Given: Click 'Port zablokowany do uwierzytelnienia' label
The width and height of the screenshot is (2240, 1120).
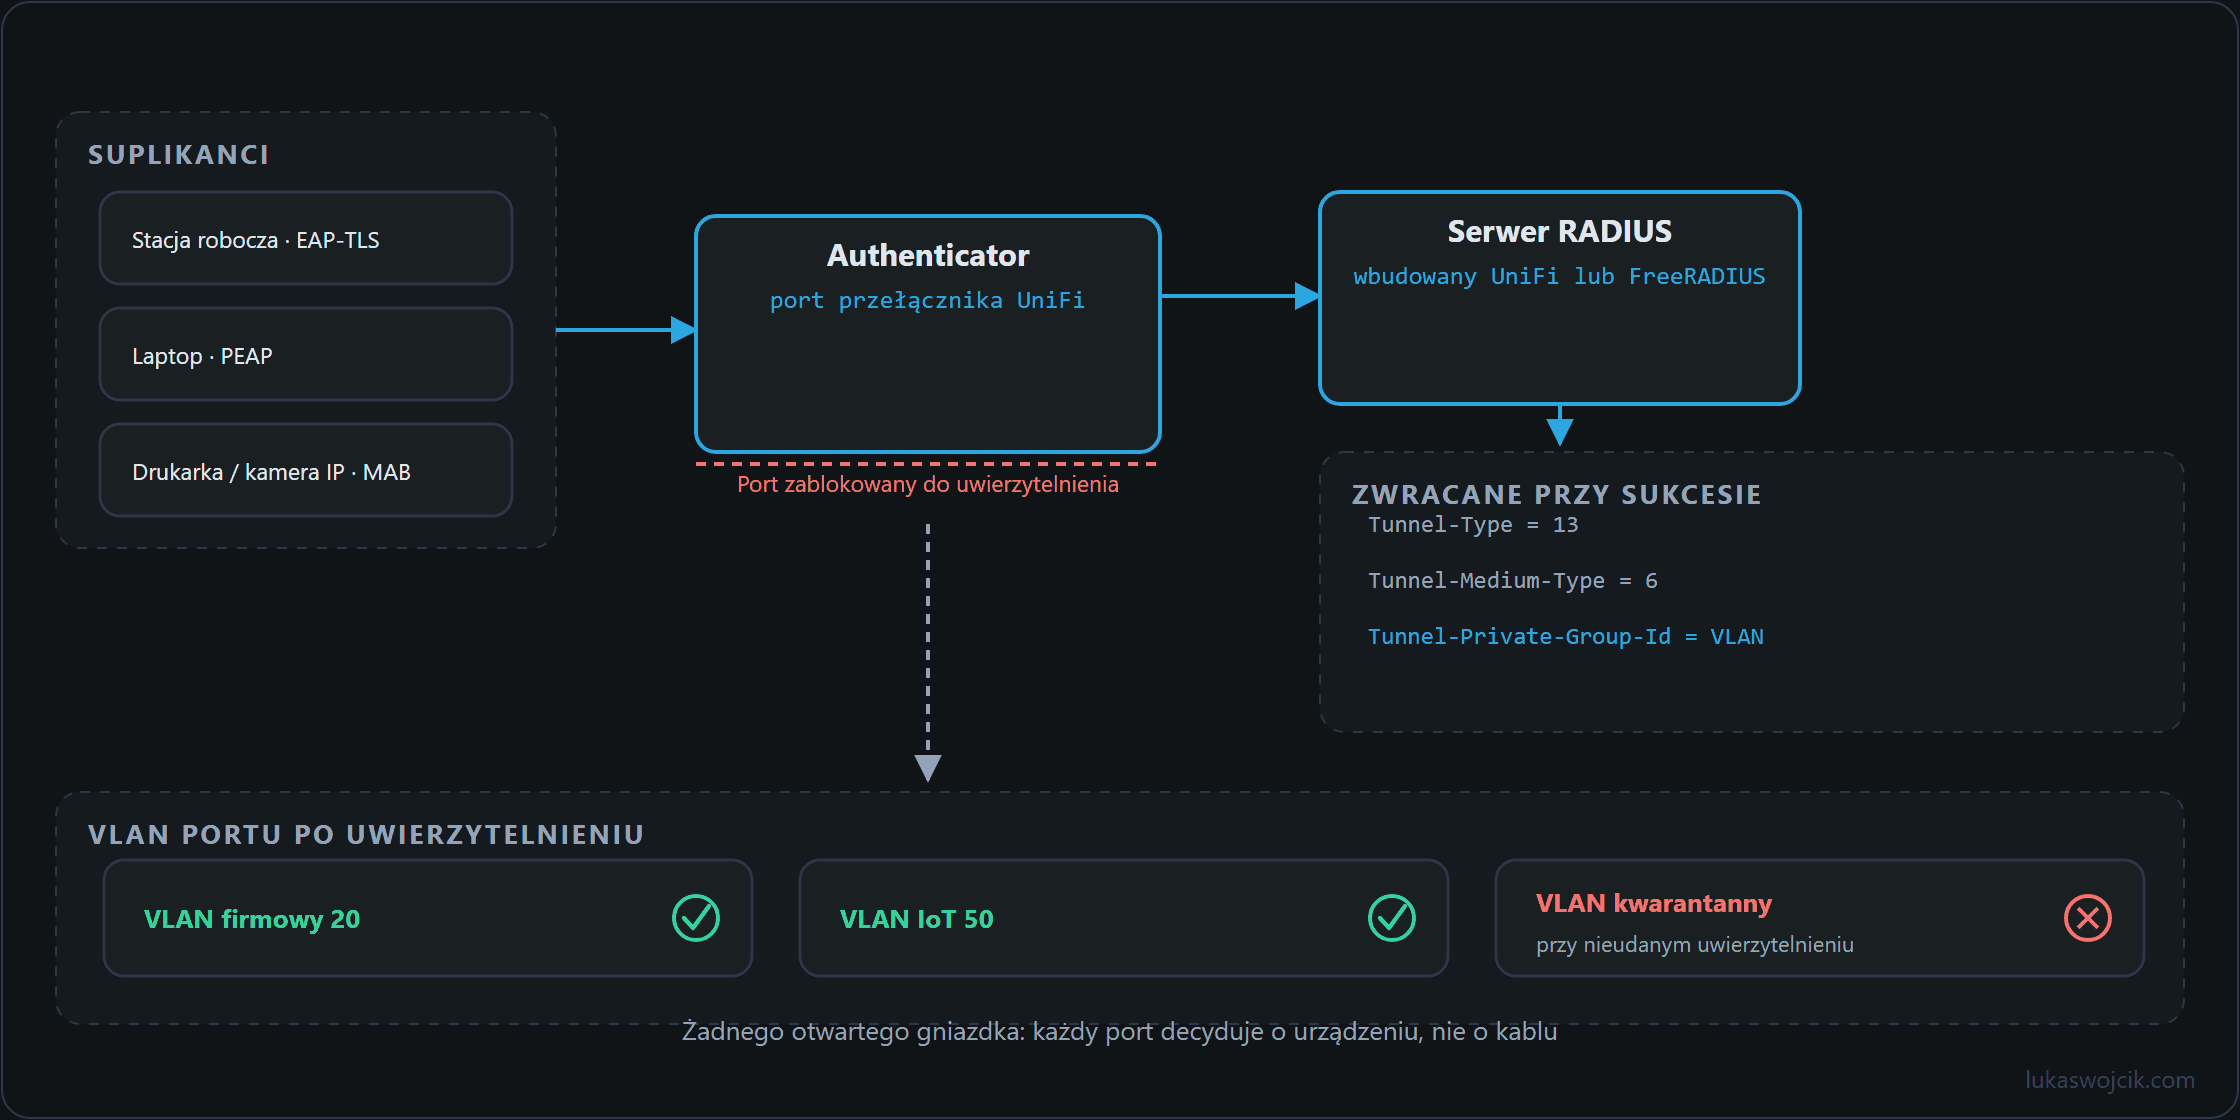Looking at the screenshot, I should pyautogui.click(x=928, y=485).
